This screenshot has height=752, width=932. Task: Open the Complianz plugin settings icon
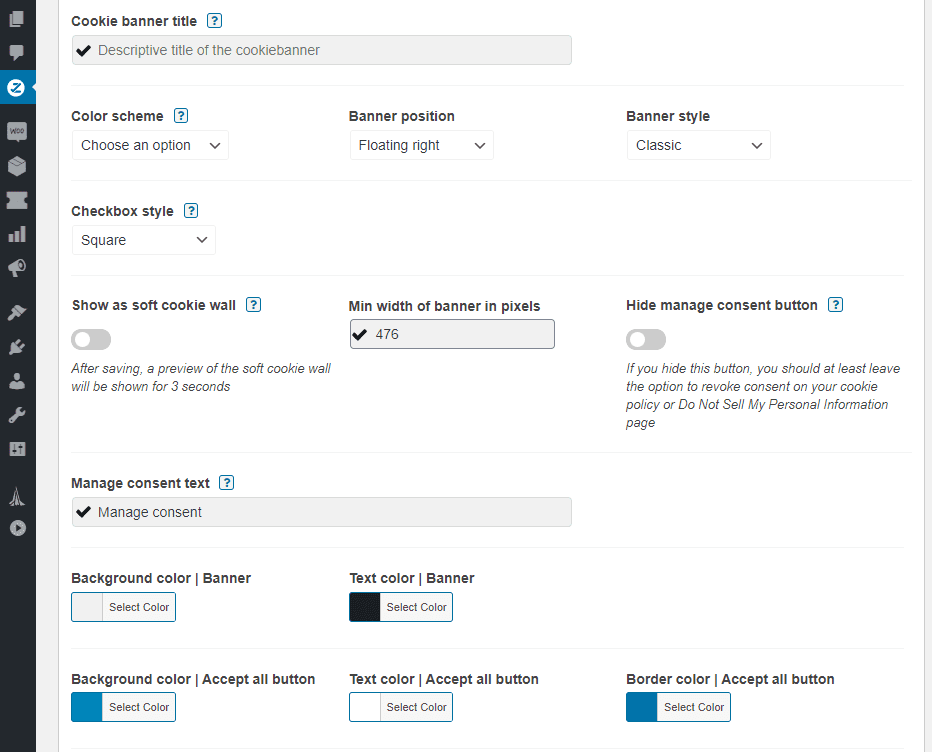(17, 87)
